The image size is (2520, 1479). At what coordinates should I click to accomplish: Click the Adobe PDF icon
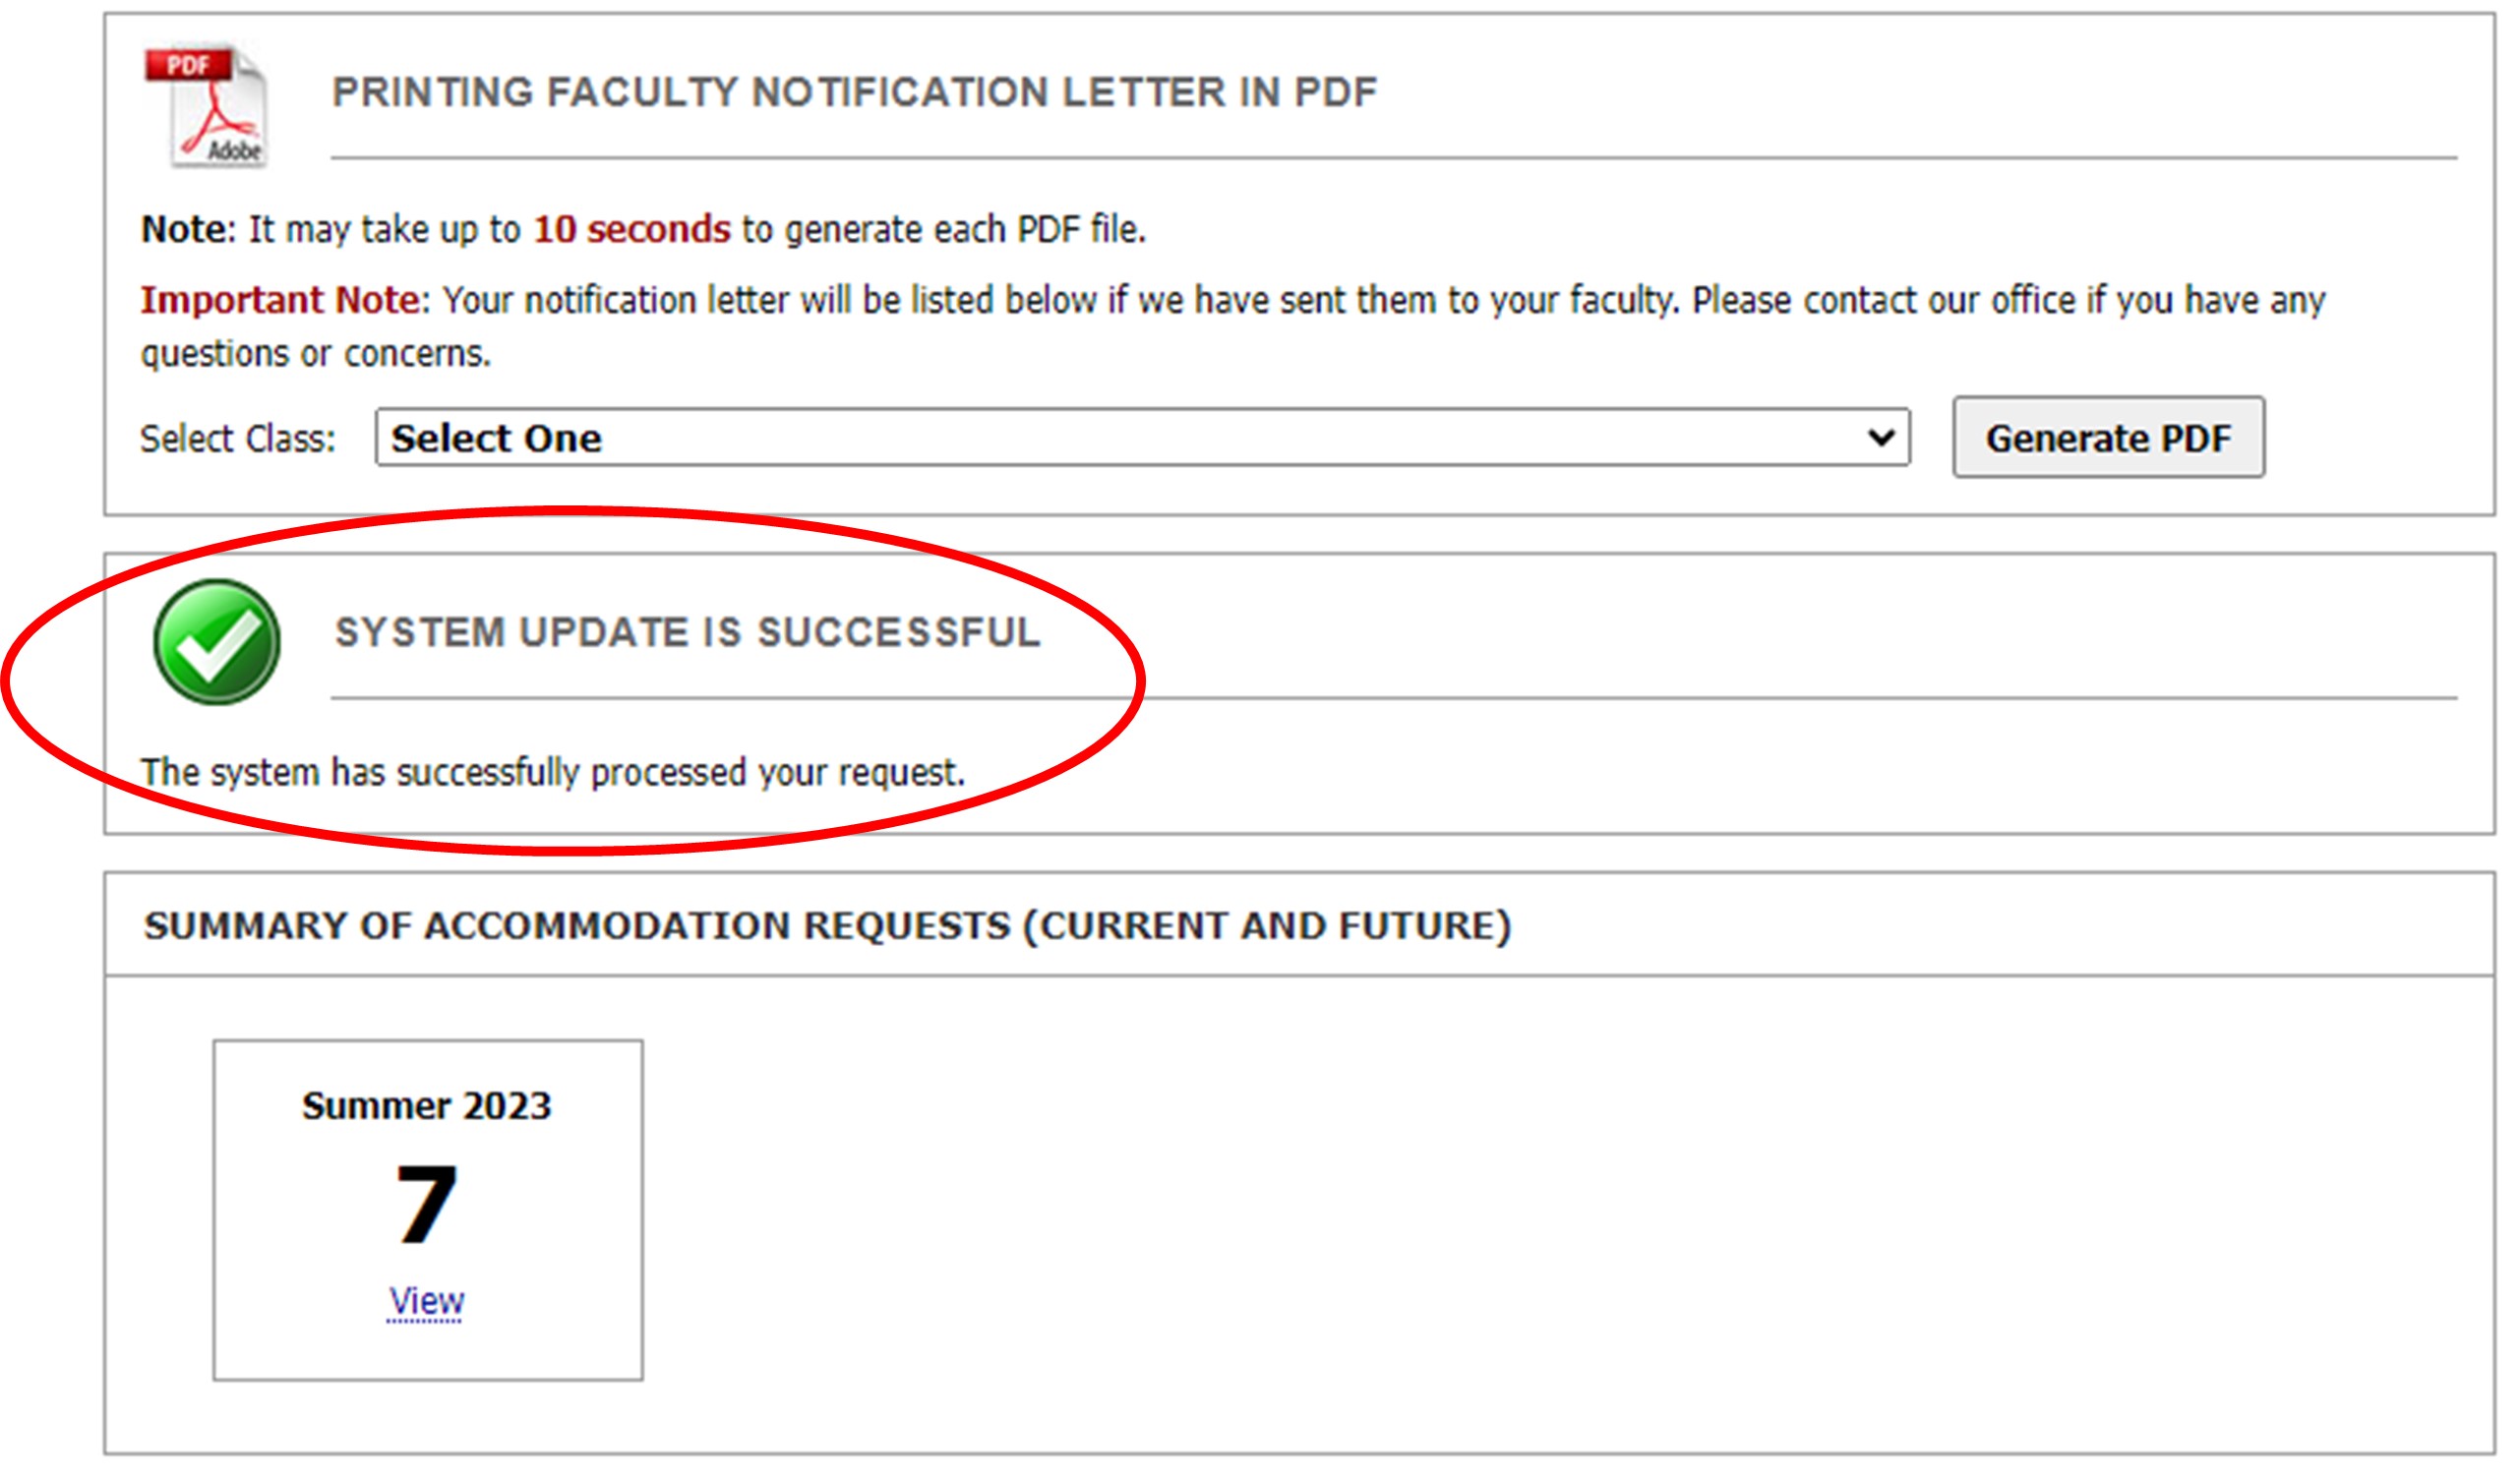pyautogui.click(x=206, y=106)
